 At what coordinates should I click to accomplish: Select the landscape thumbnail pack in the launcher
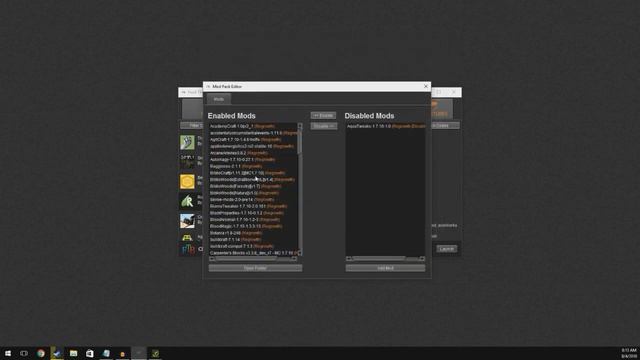pyautogui.click(x=187, y=221)
